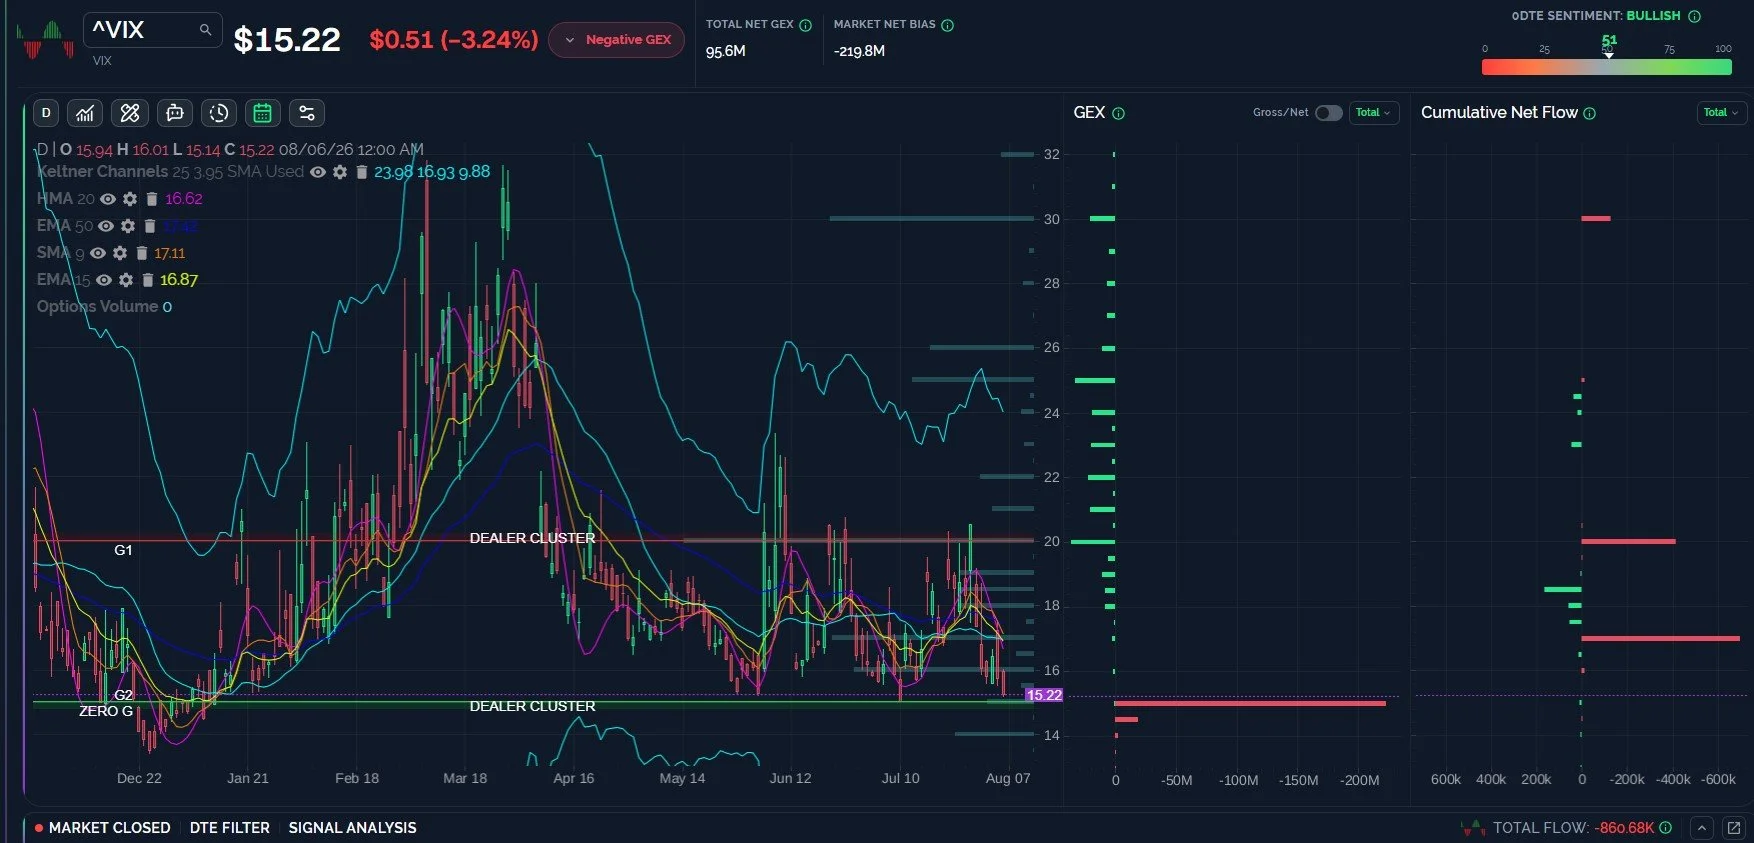Open the bottom panel in a new window
The height and width of the screenshot is (843, 1754).
pyautogui.click(x=1734, y=828)
